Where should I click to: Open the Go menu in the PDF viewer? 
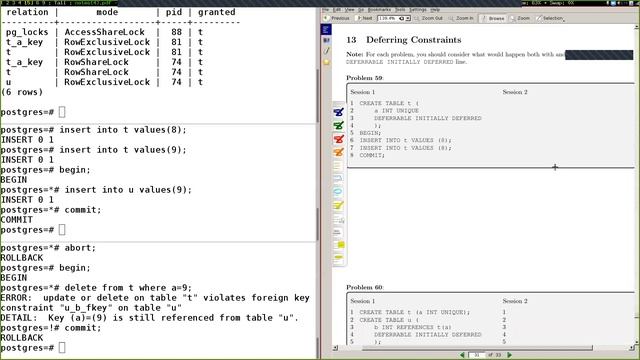click(x=361, y=9)
